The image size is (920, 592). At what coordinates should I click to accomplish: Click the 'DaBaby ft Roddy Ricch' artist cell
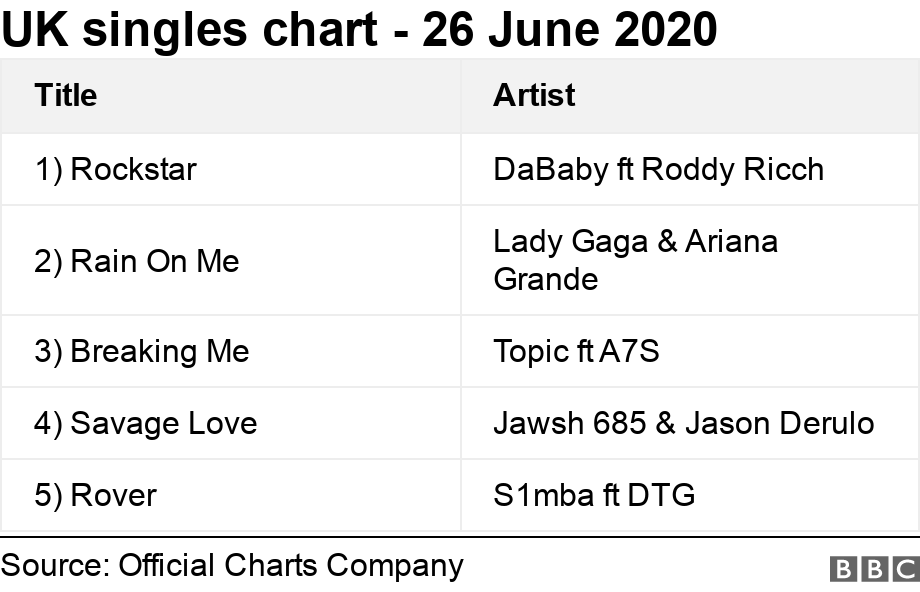point(658,169)
